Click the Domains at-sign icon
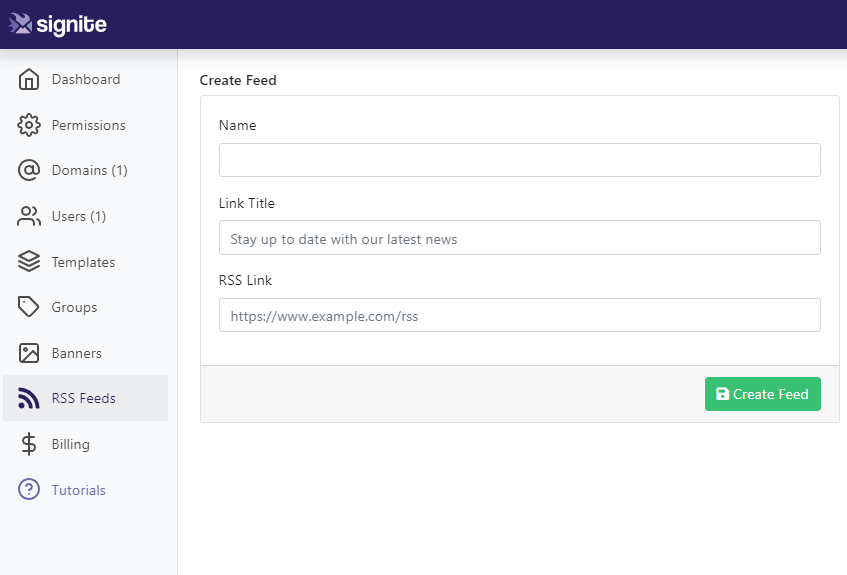 [x=29, y=170]
